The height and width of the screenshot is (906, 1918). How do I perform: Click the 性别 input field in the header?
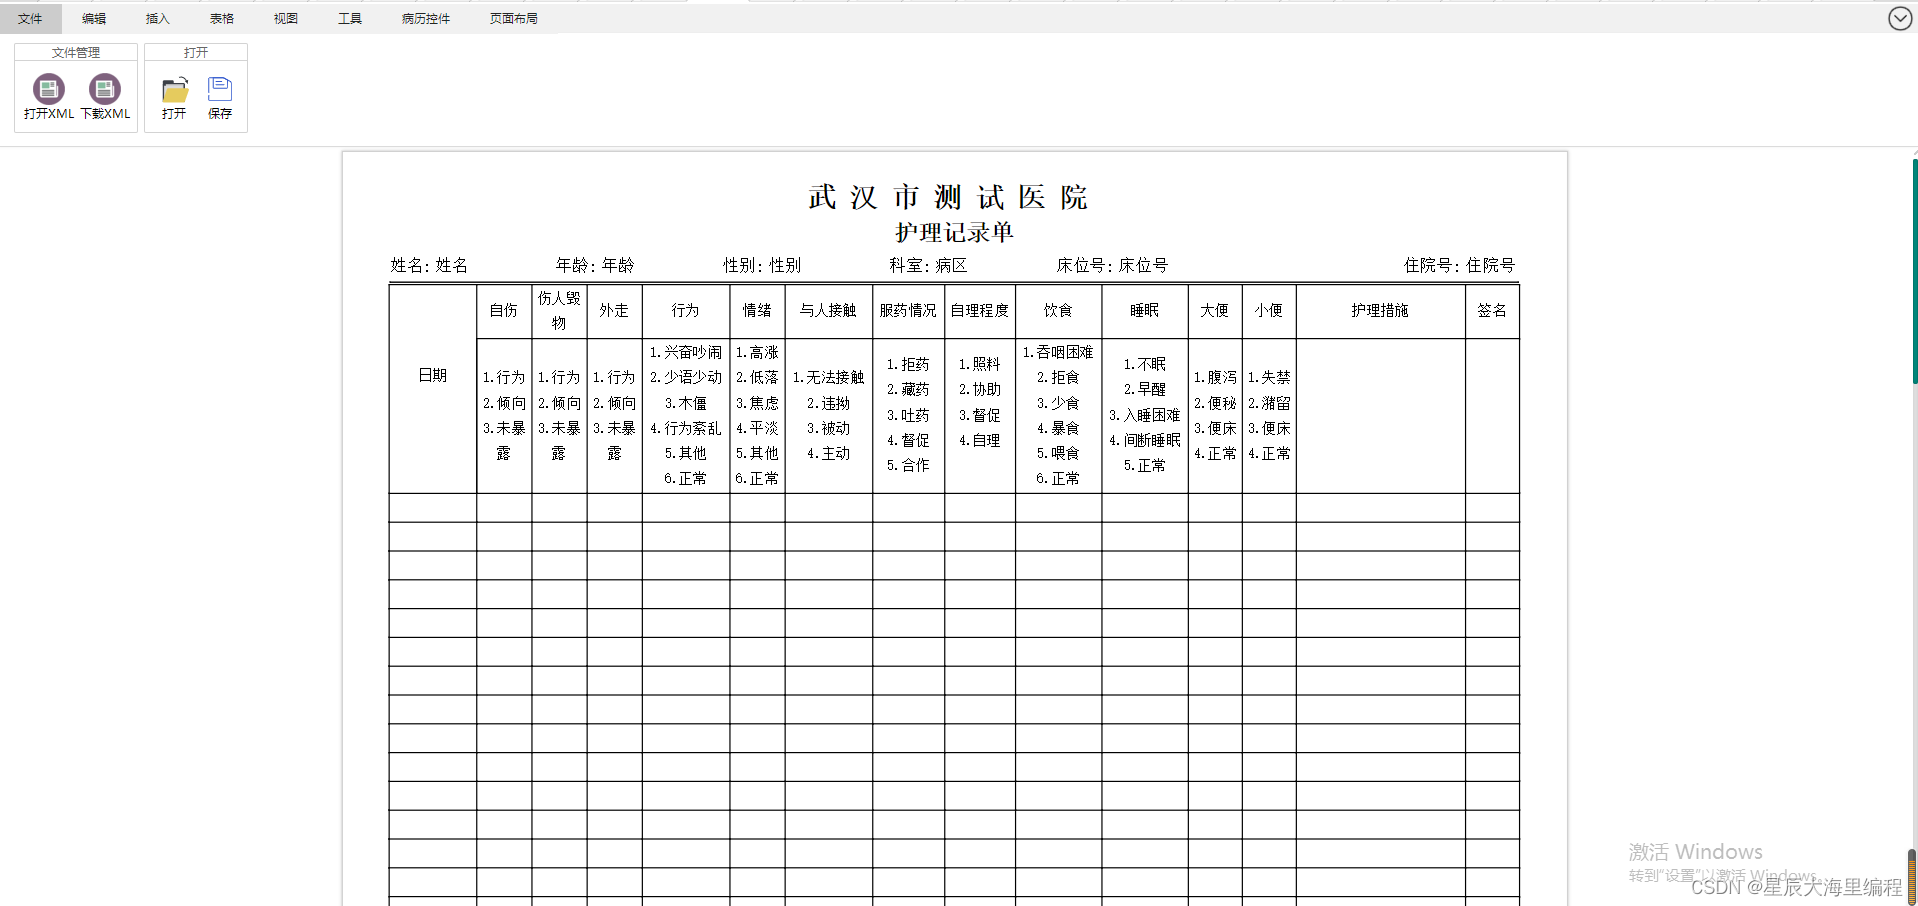(785, 265)
